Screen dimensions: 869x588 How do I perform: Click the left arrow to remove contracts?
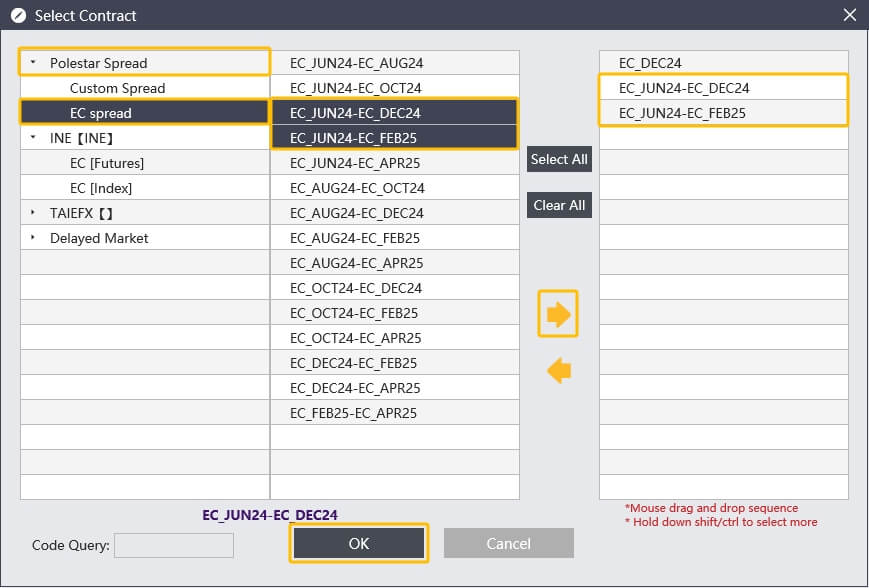(559, 371)
